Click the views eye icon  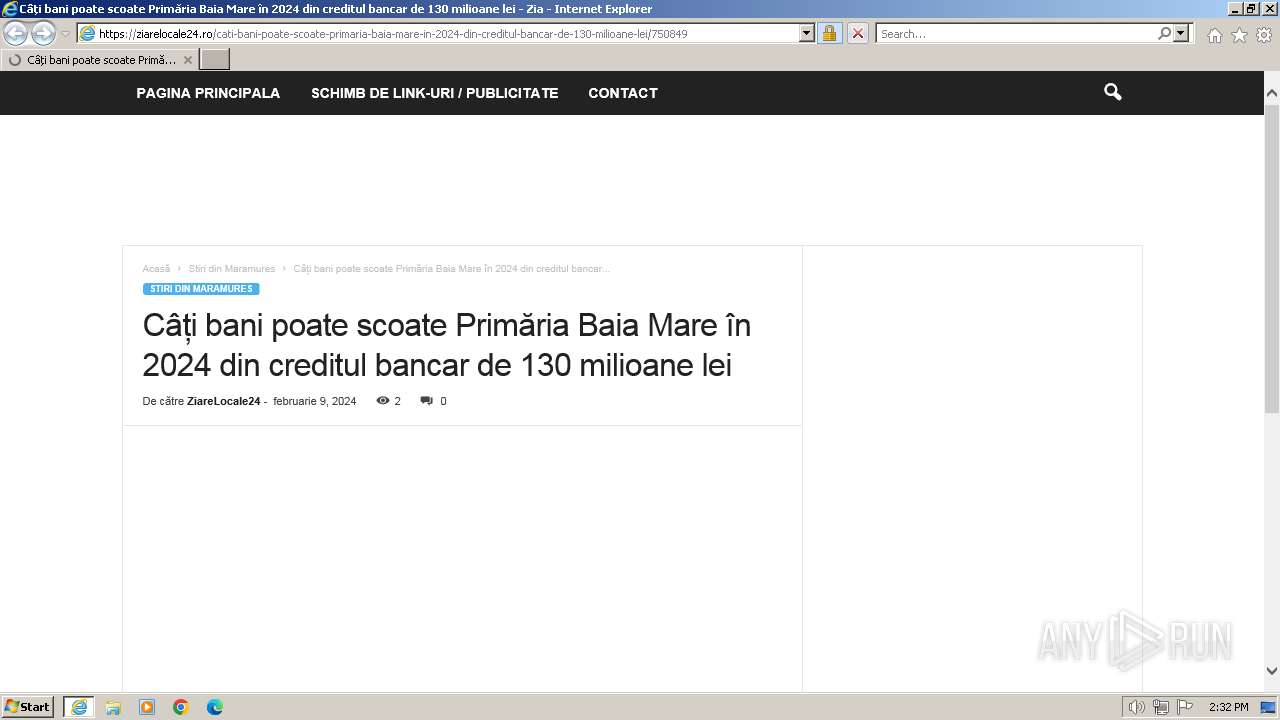tap(382, 400)
